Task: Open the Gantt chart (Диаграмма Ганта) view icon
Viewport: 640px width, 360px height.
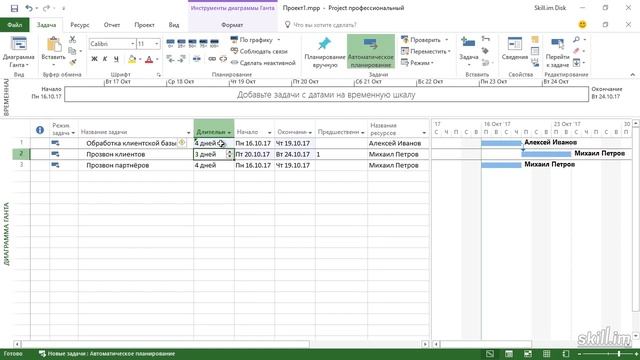Action: coord(19,44)
